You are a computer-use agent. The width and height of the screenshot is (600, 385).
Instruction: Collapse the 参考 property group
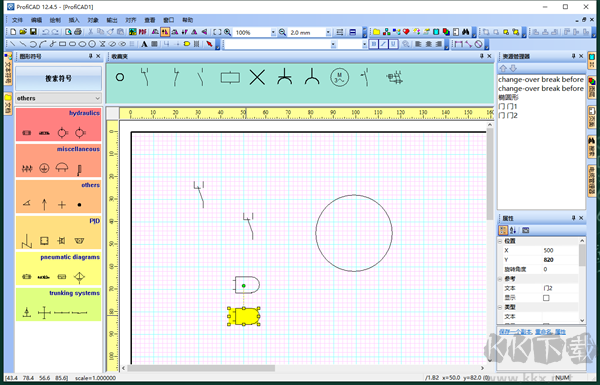coord(500,279)
